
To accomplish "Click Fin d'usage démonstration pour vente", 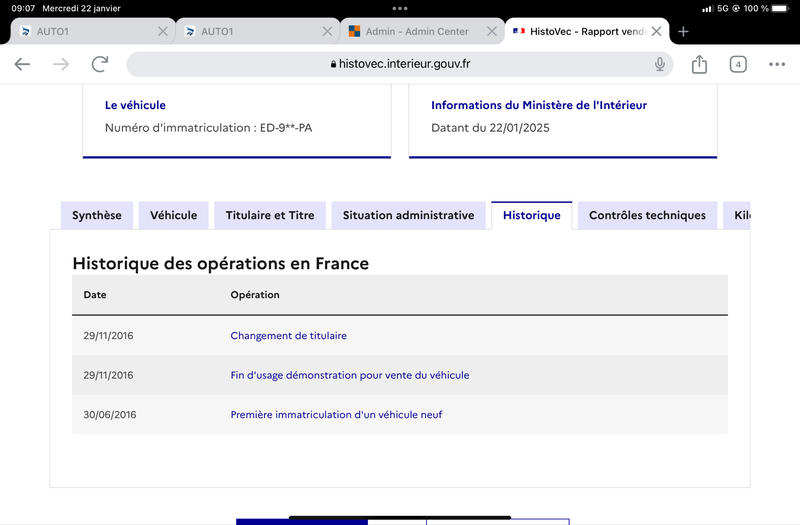I will tap(350, 376).
